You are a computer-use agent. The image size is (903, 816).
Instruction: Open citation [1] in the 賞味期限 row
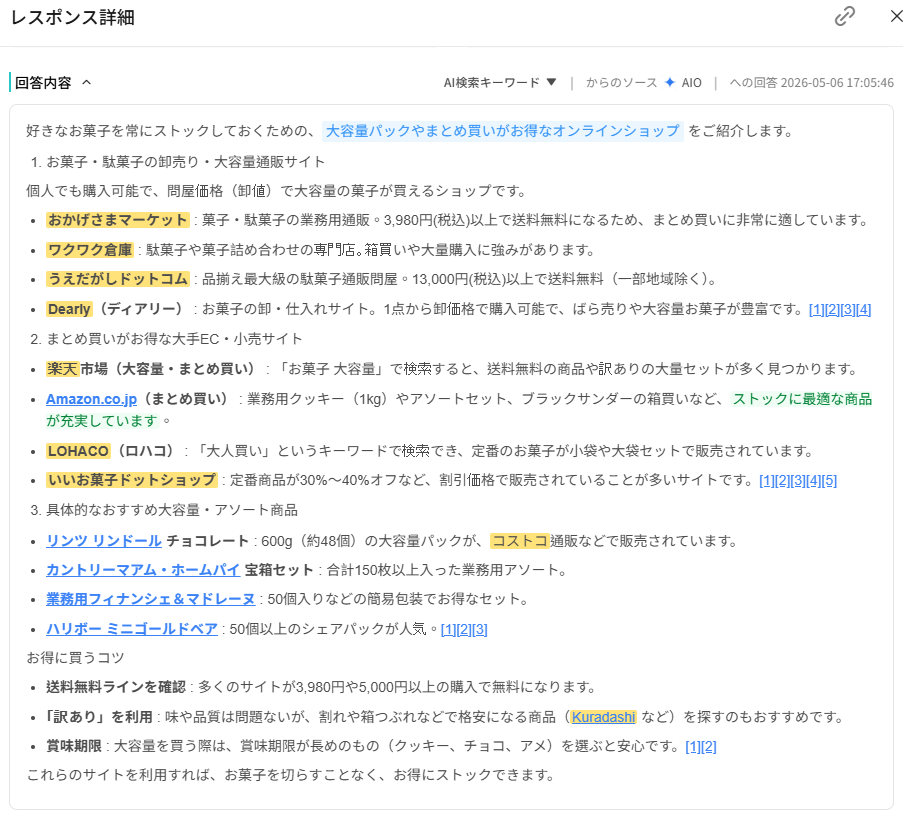pos(693,747)
